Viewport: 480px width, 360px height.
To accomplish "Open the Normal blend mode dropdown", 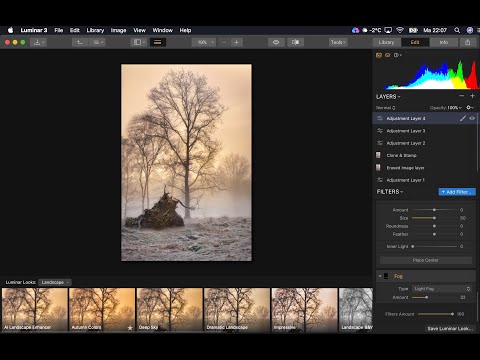I will click(386, 108).
